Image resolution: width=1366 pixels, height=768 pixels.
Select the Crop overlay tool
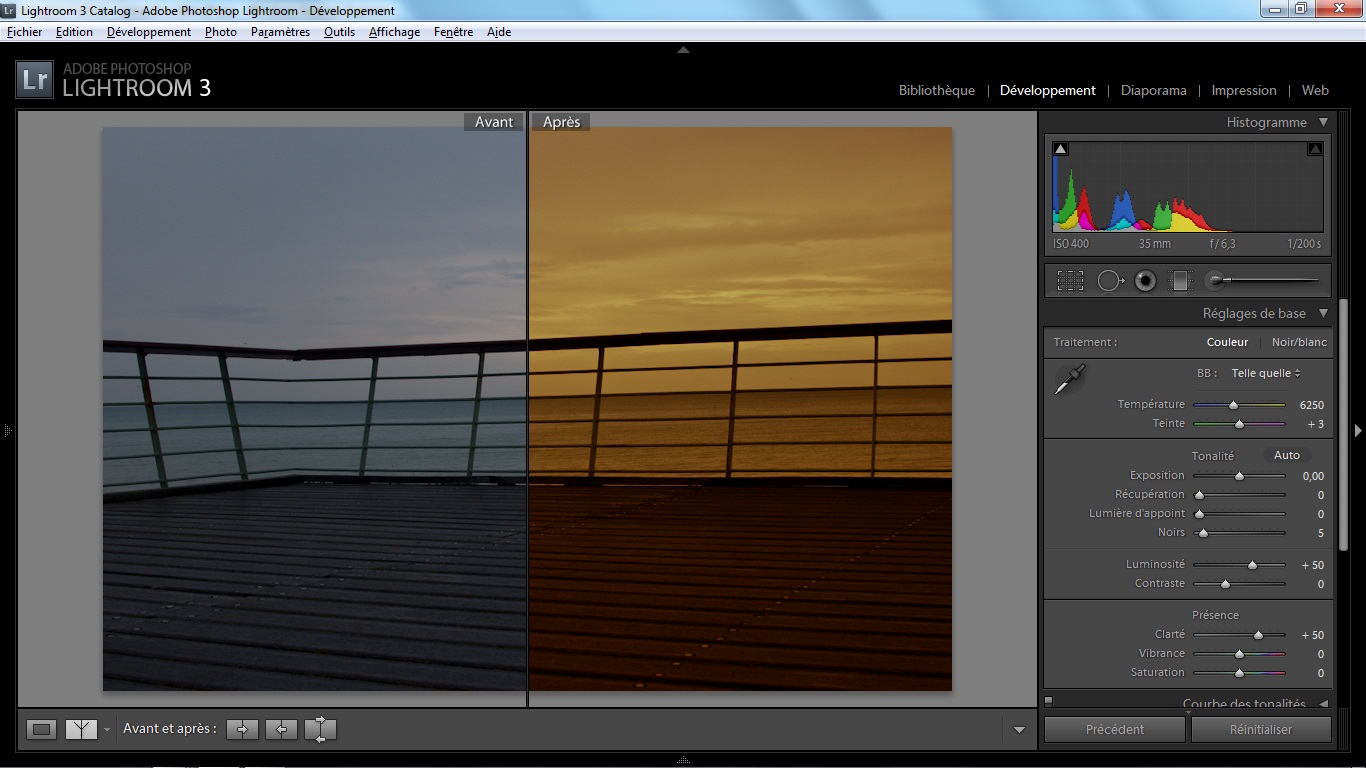1070,281
